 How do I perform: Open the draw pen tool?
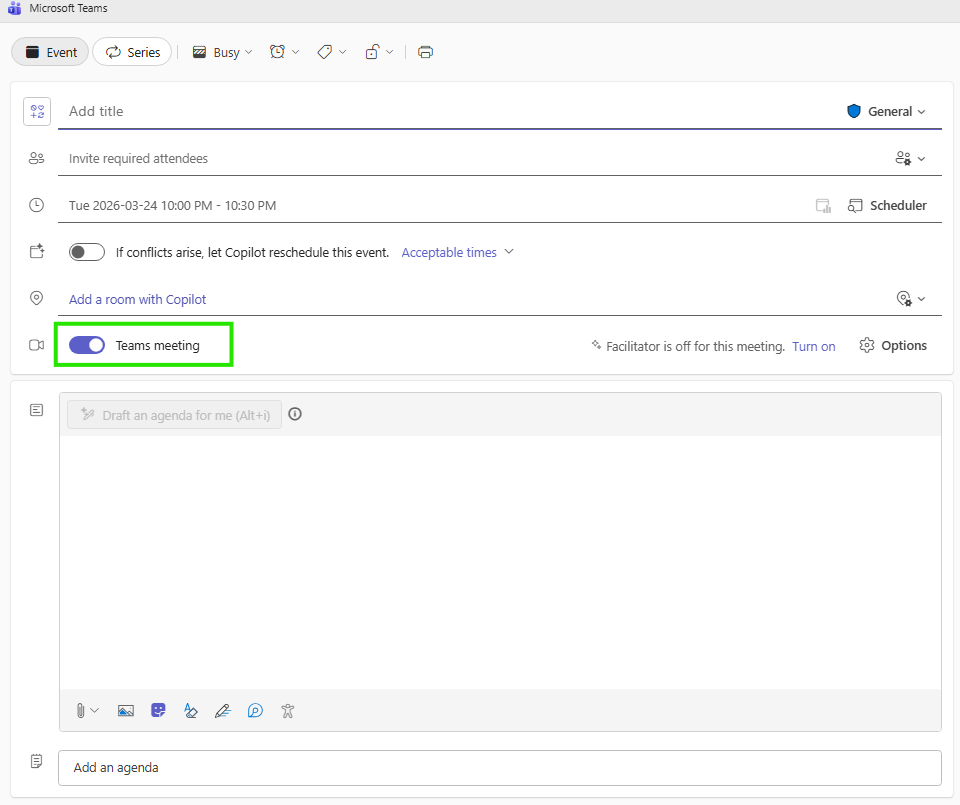223,711
